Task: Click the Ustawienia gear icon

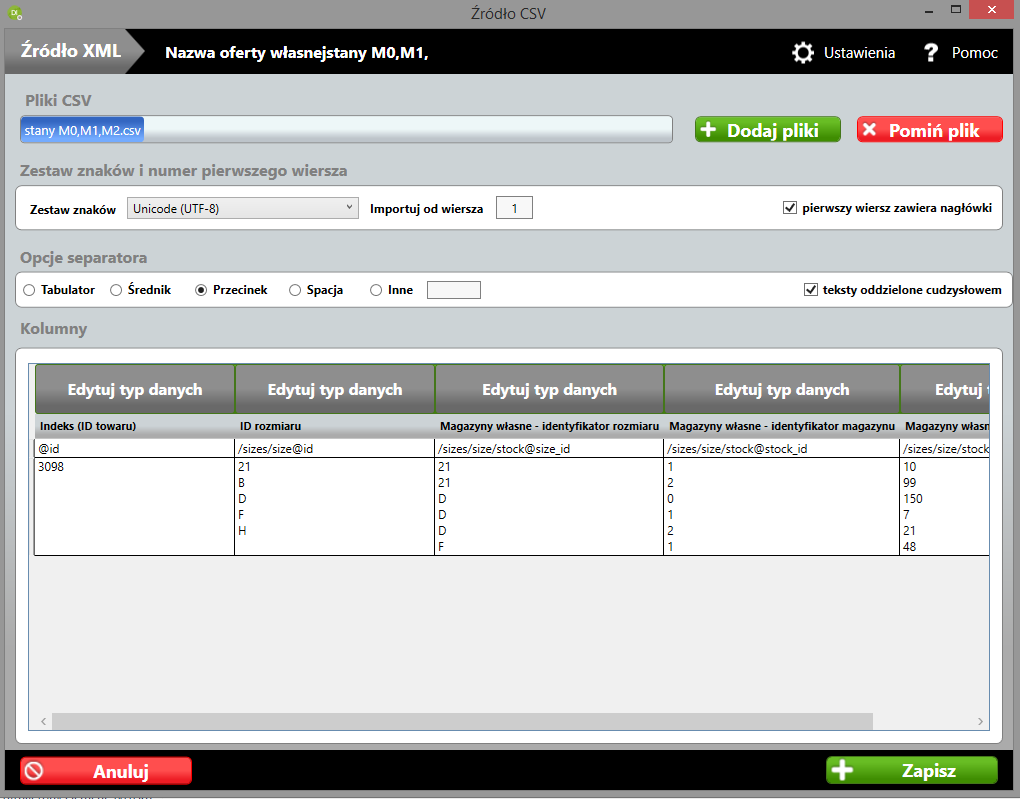Action: click(802, 53)
